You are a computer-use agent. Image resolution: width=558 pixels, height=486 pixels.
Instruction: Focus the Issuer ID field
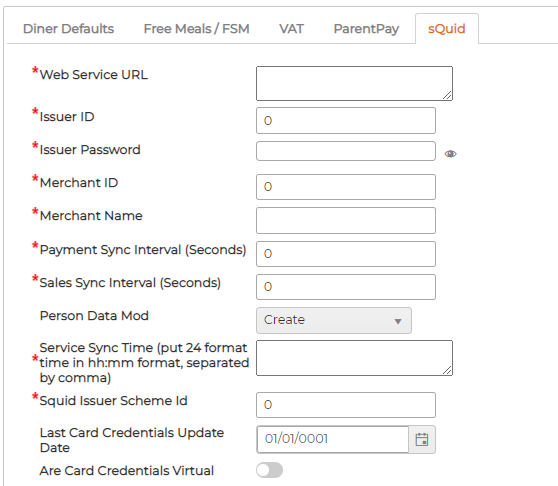(346, 120)
